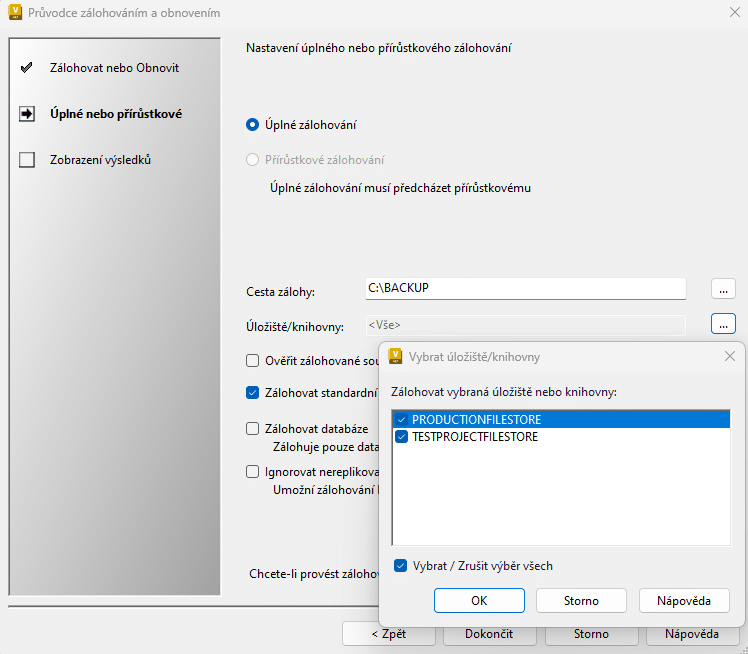Image resolution: width=748 pixels, height=654 pixels.
Task: Uncheck PRODUCTIONFILESTORE in the list
Action: (401, 420)
